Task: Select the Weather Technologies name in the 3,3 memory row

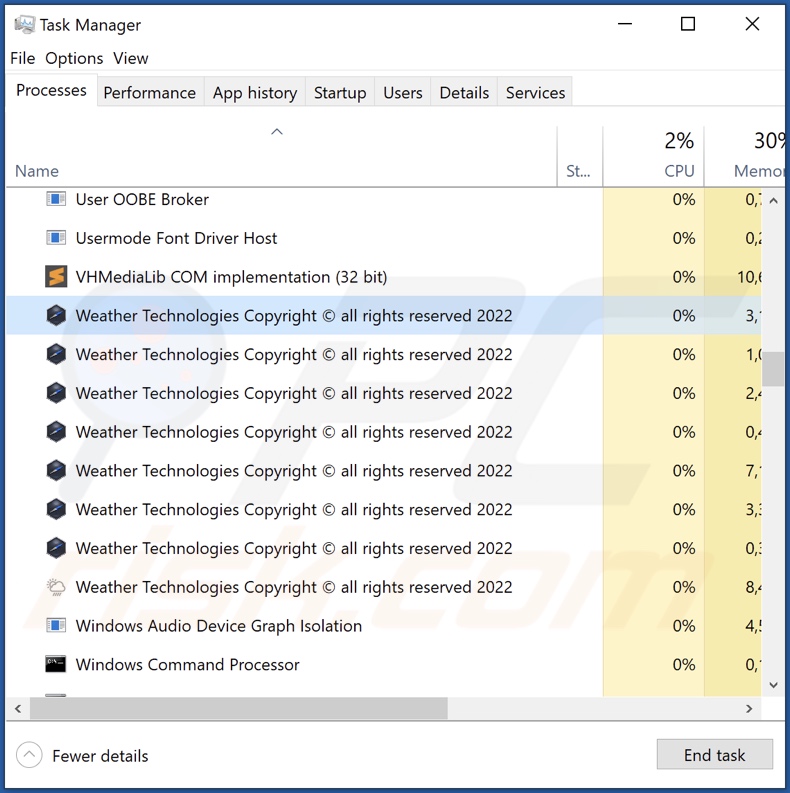Action: [294, 509]
